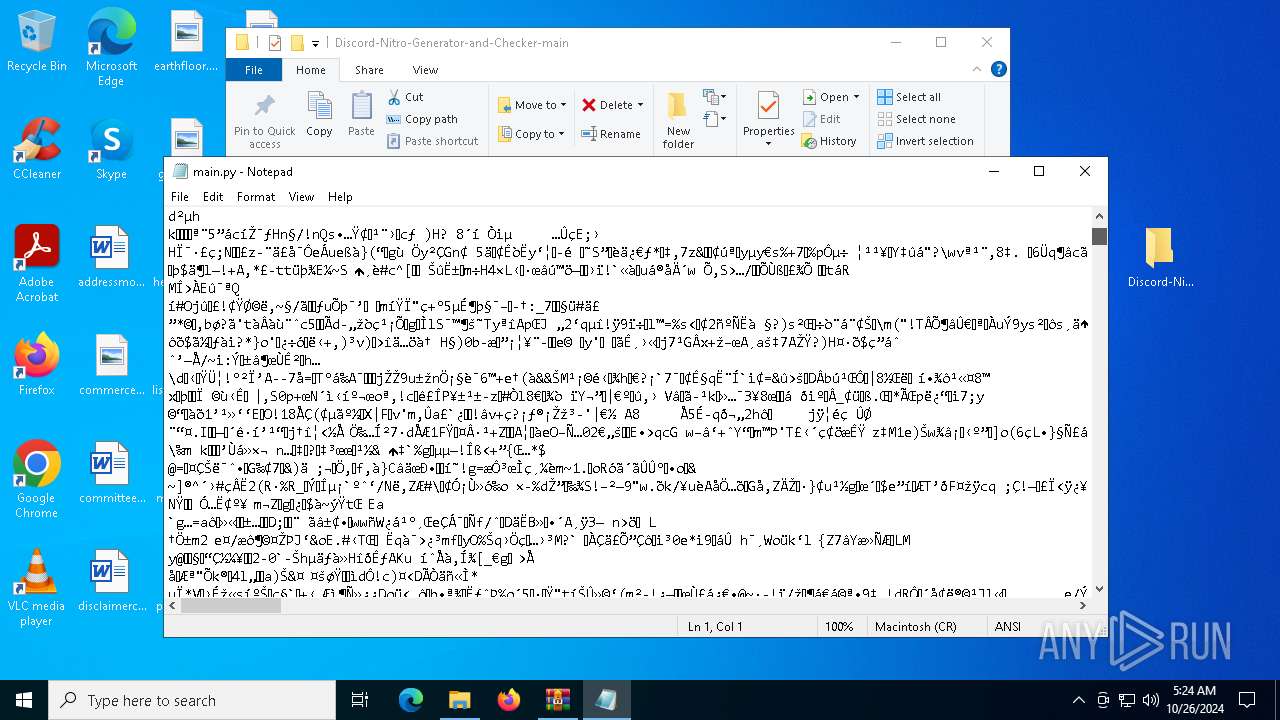Viewport: 1280px width, 720px height.
Task: Launch VLC media player shortcut
Action: [36, 587]
